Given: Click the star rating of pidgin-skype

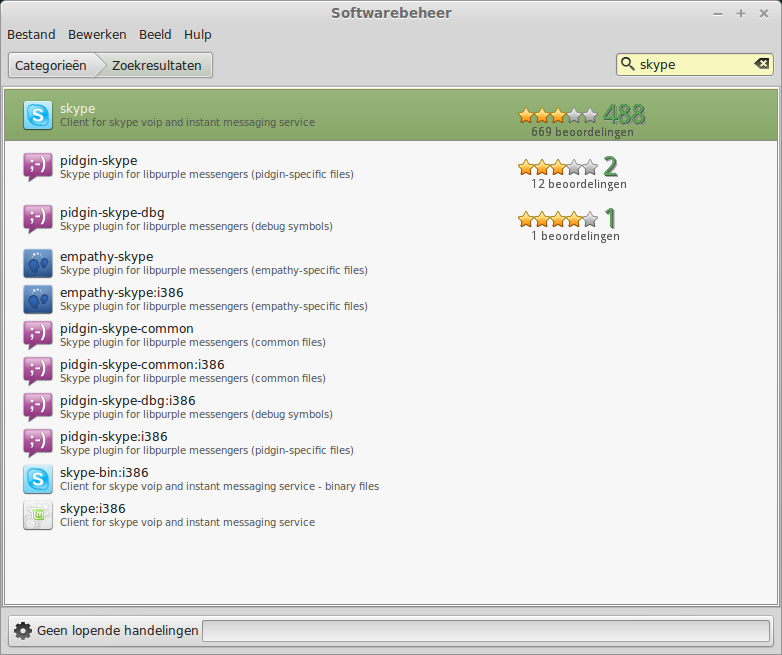Looking at the screenshot, I should tap(558, 168).
